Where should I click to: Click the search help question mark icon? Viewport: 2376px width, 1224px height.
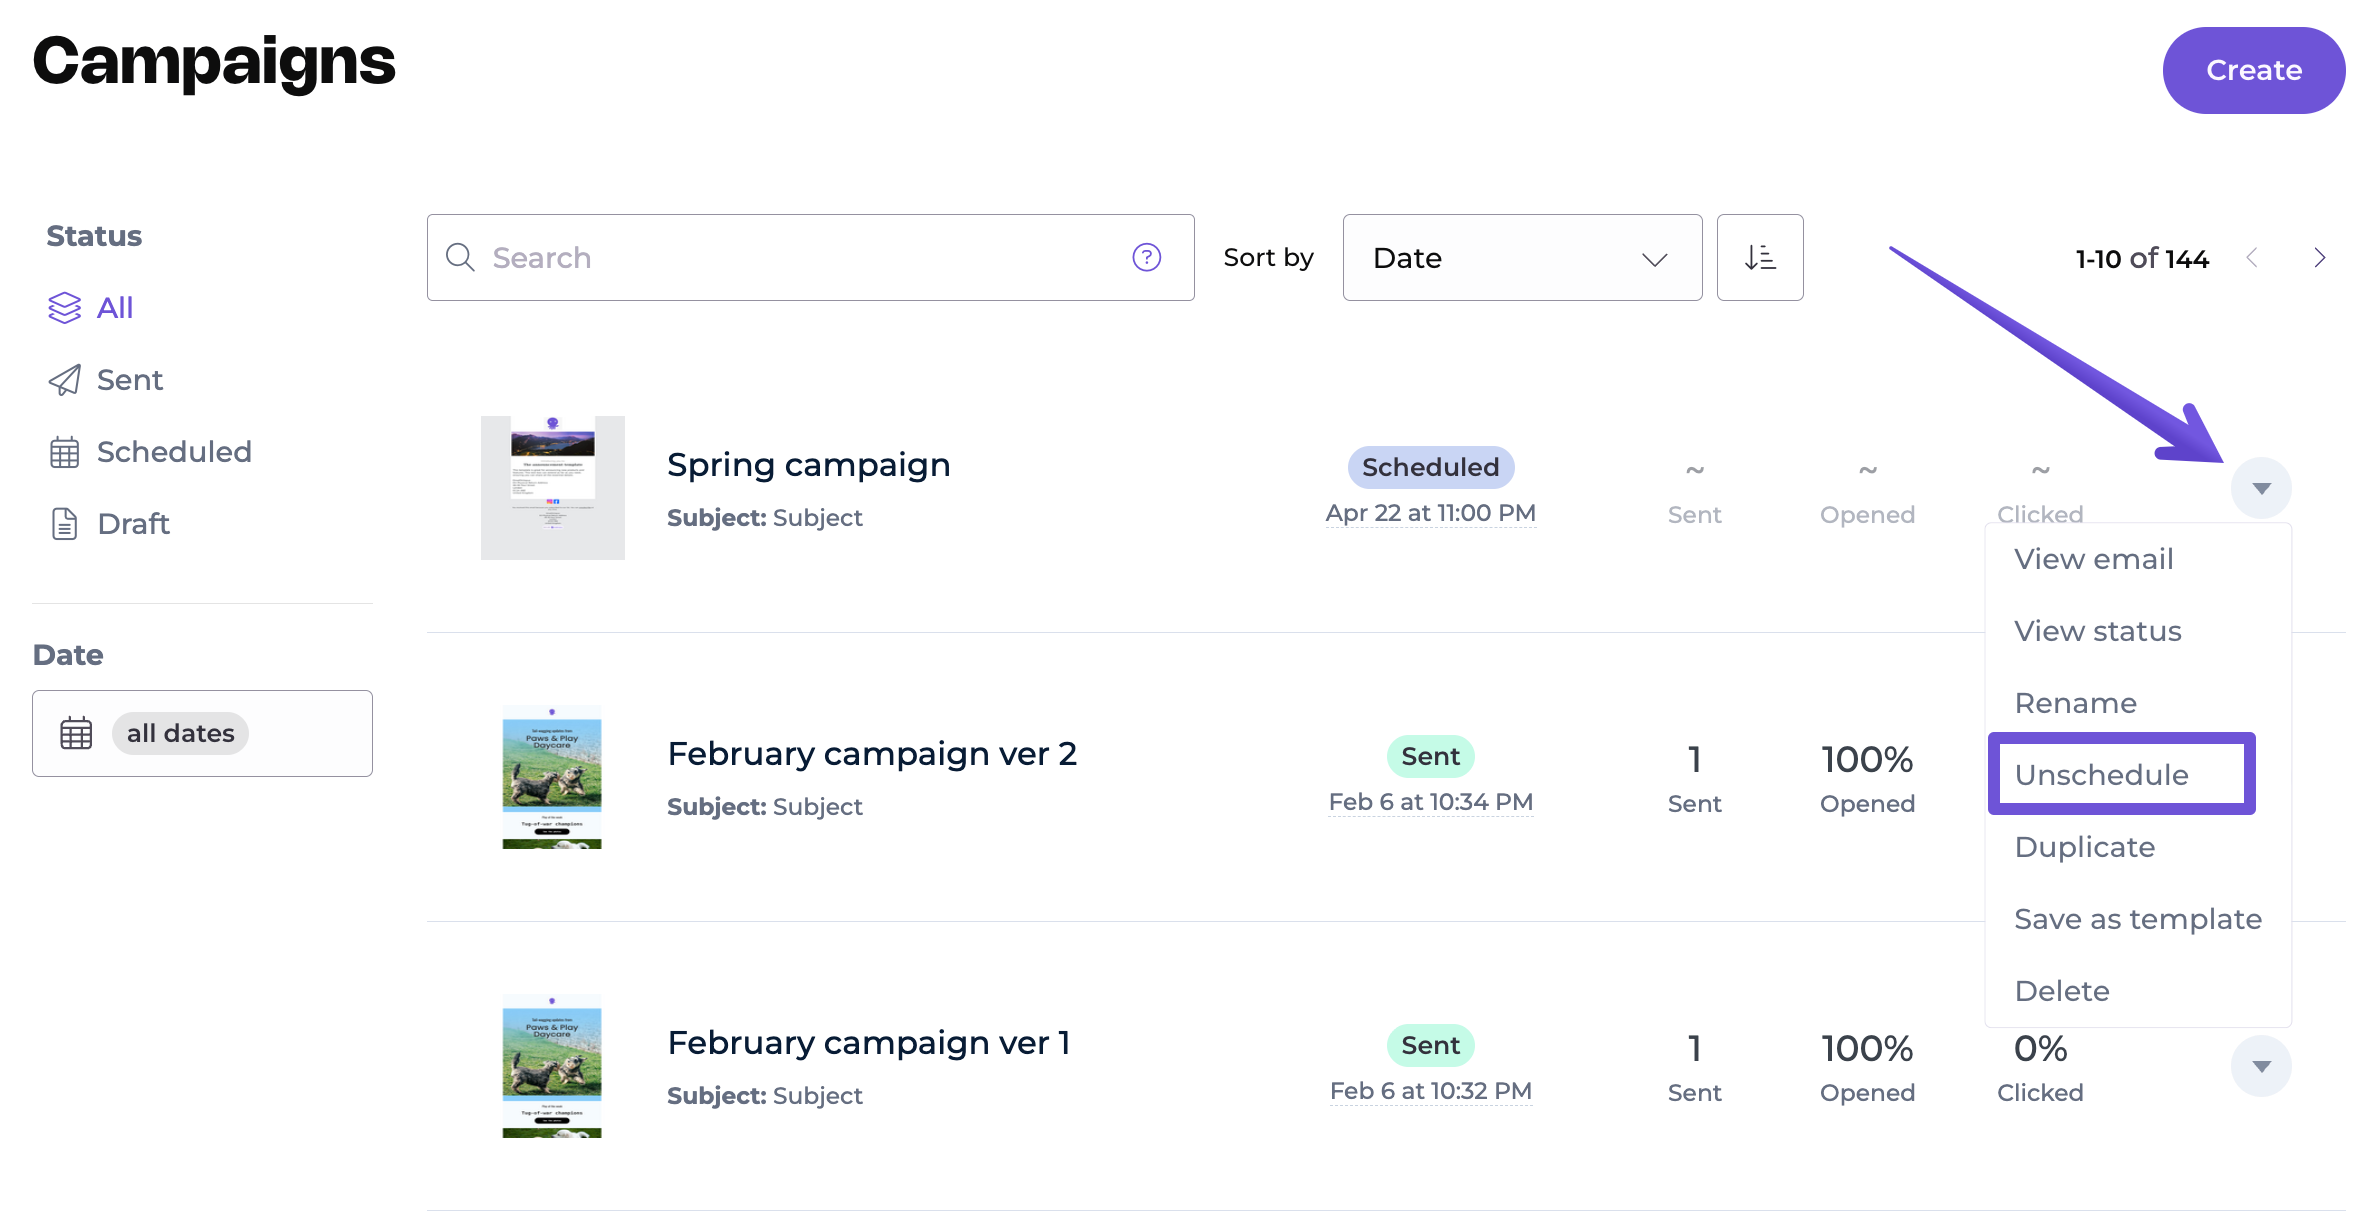pyautogui.click(x=1146, y=258)
